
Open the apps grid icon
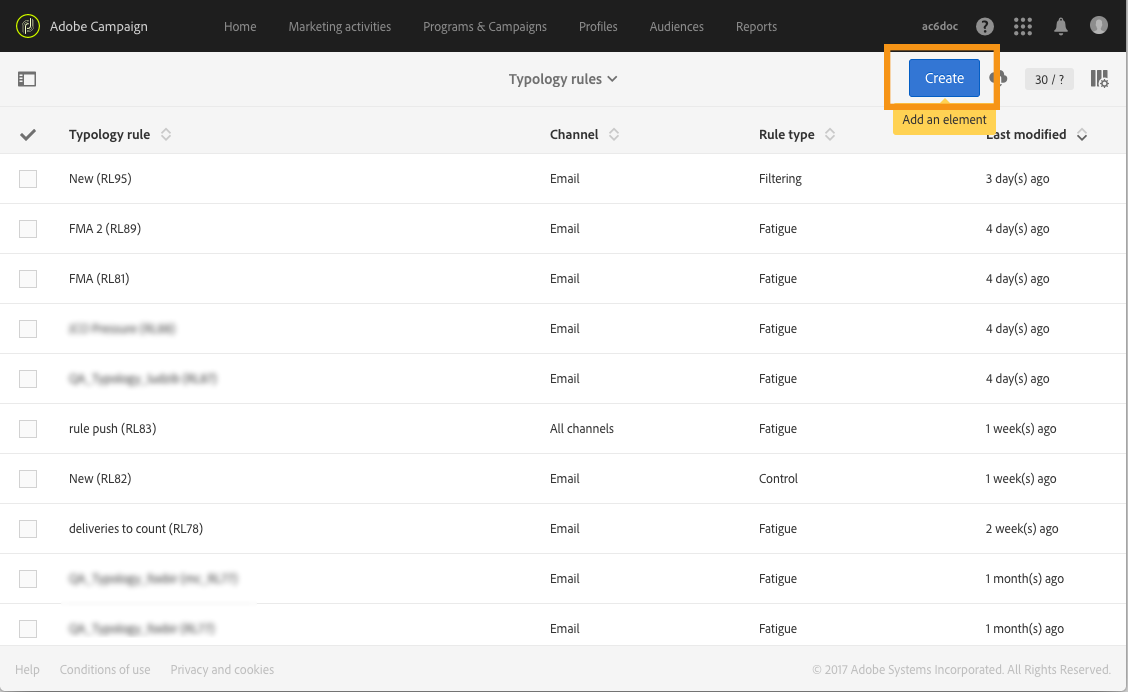coord(1023,27)
